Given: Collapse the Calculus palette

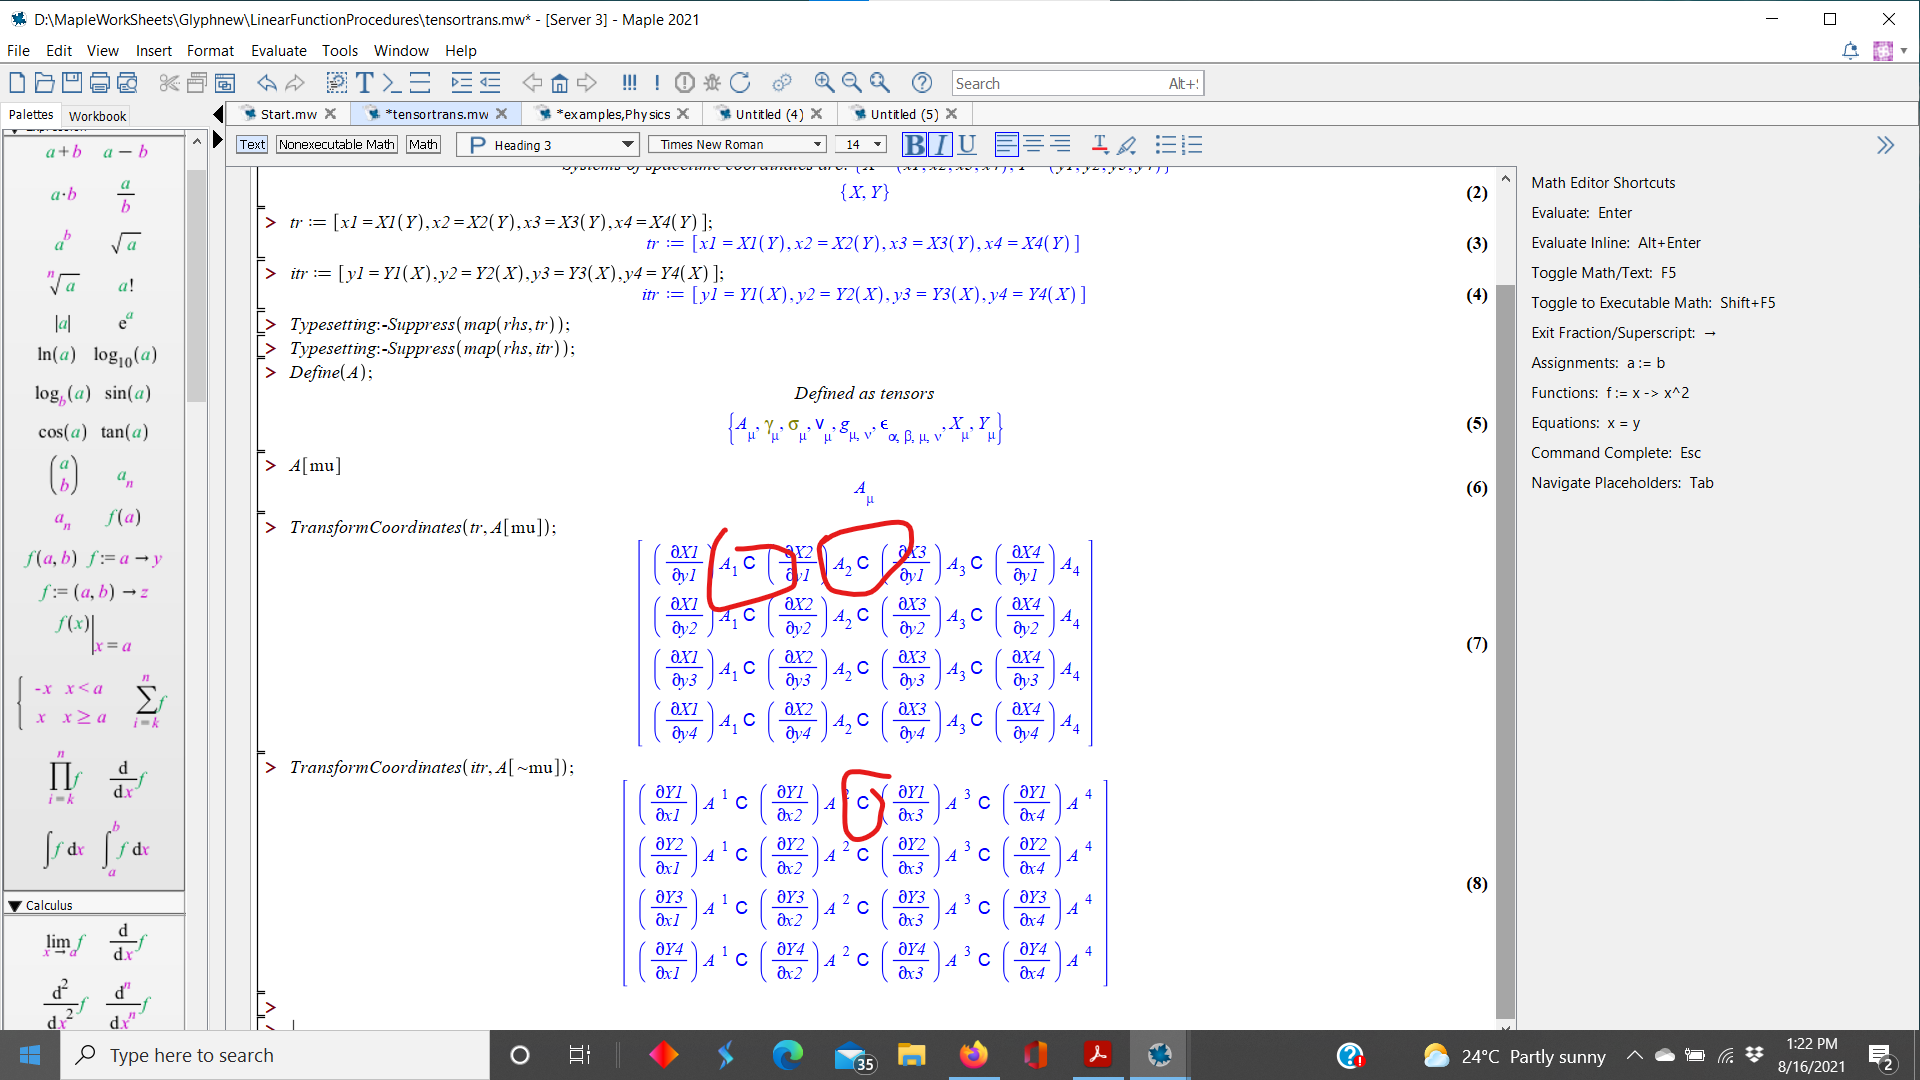Looking at the screenshot, I should click(15, 906).
